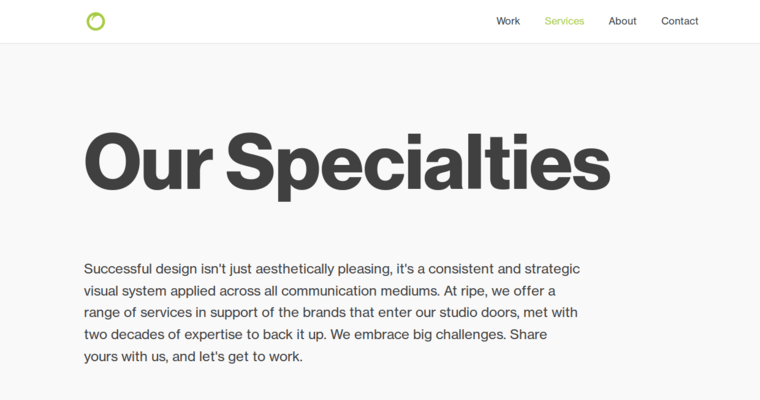Viewport: 760px width, 400px height.
Task: Open the Contact page link
Action: [679, 21]
